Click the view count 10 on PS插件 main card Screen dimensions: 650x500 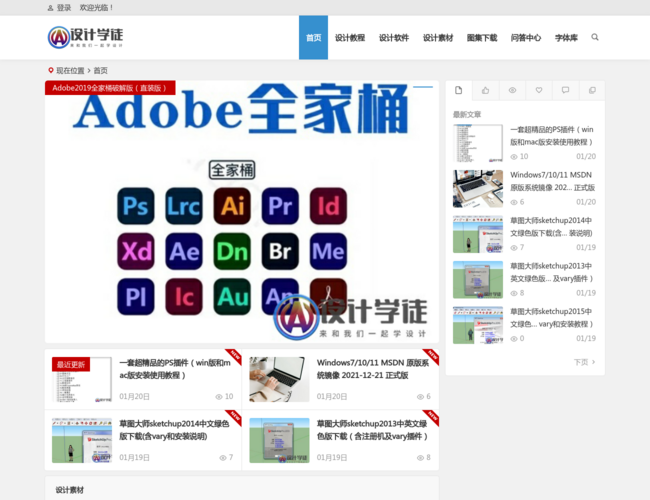tap(224, 397)
